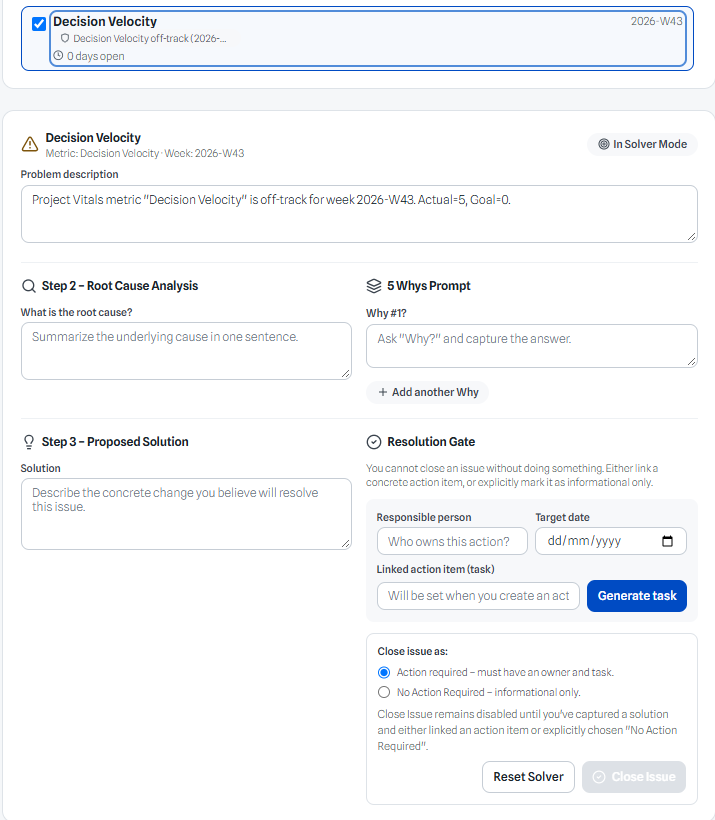Focus the Why #1 text area

click(x=532, y=346)
